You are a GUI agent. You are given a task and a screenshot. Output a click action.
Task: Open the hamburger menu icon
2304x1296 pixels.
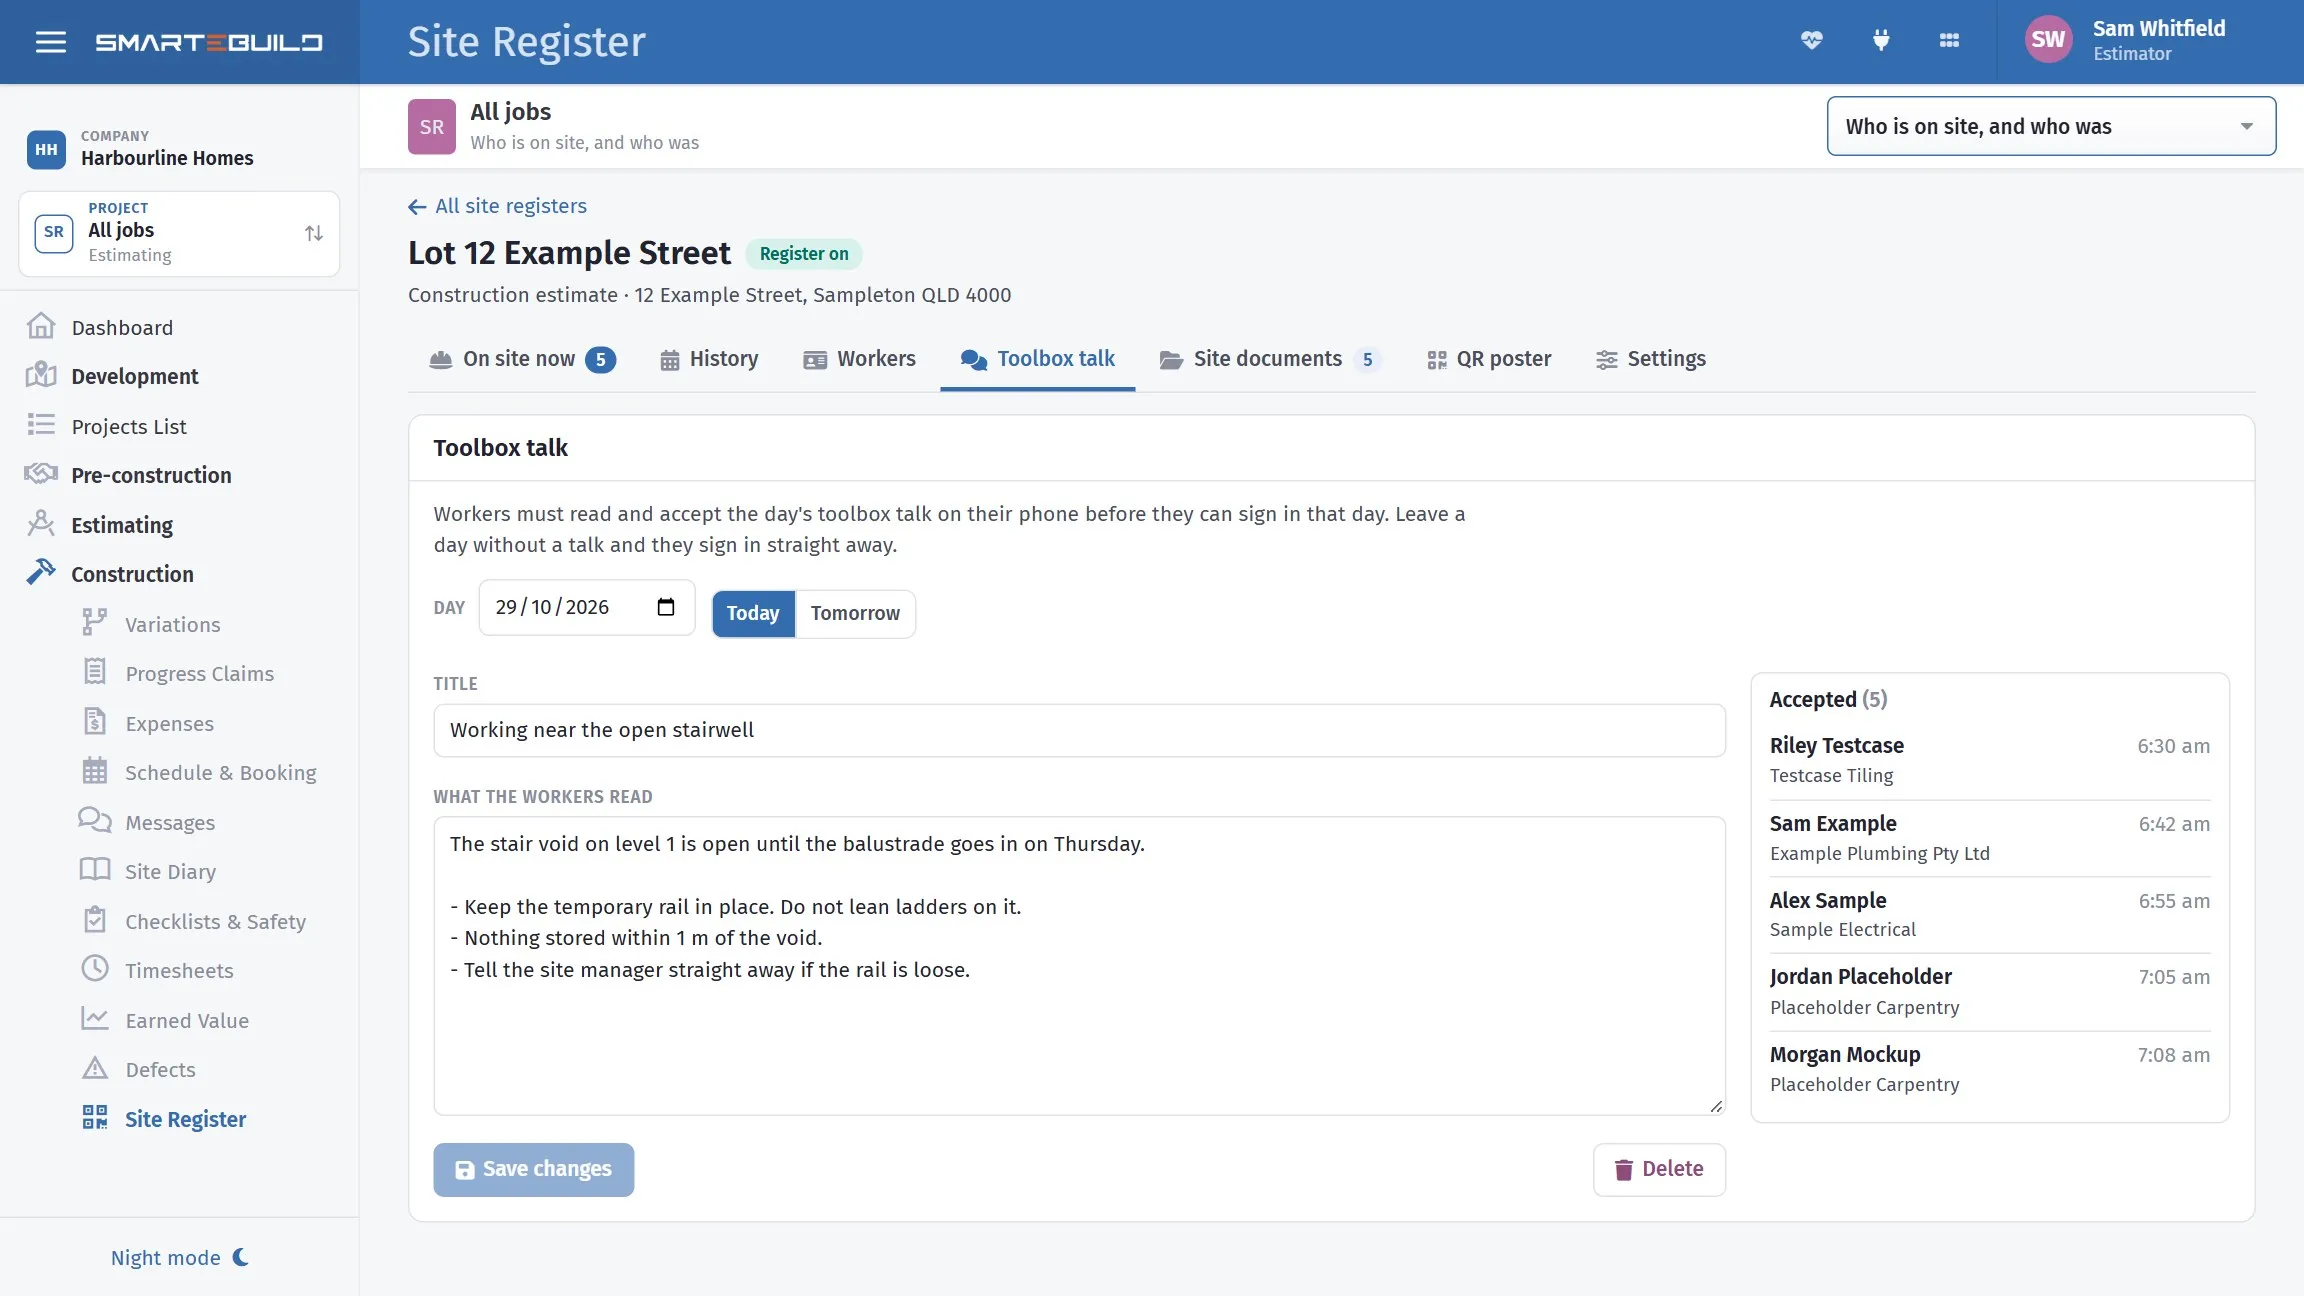[x=50, y=42]
